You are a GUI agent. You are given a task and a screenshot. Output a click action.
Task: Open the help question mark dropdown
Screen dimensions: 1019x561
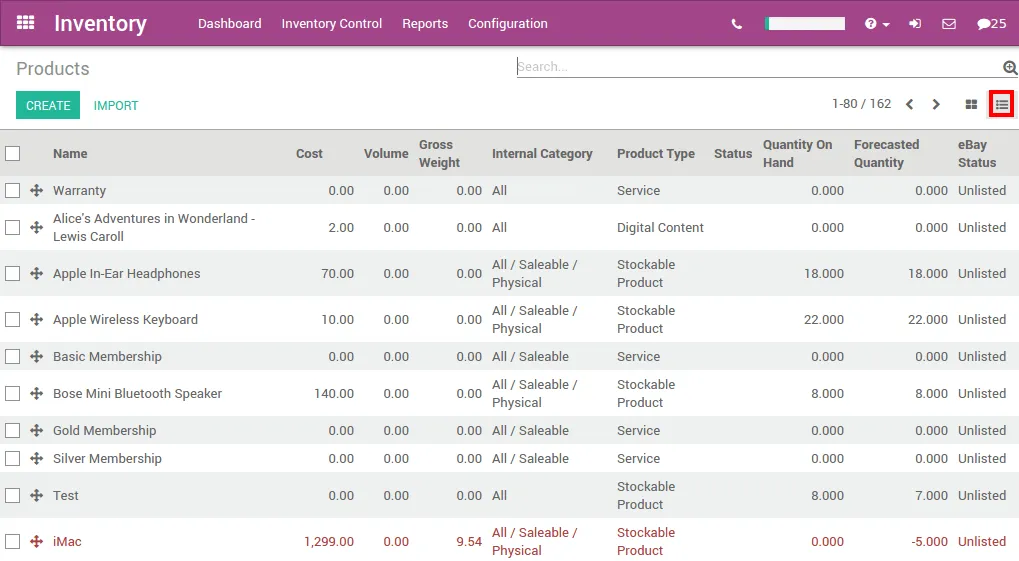(x=877, y=24)
